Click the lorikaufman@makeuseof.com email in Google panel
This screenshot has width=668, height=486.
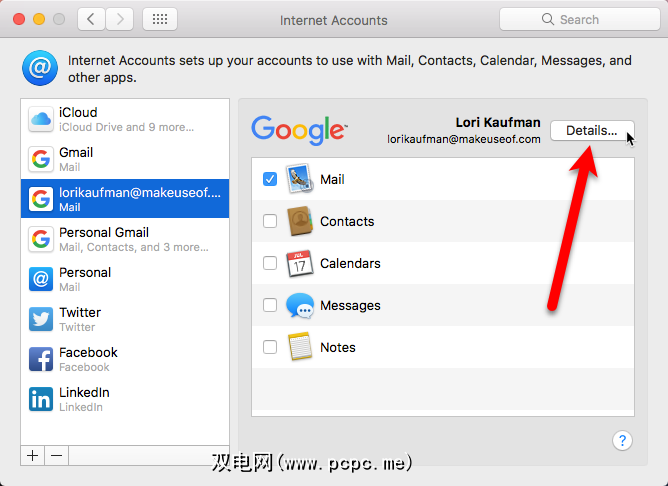click(x=464, y=139)
